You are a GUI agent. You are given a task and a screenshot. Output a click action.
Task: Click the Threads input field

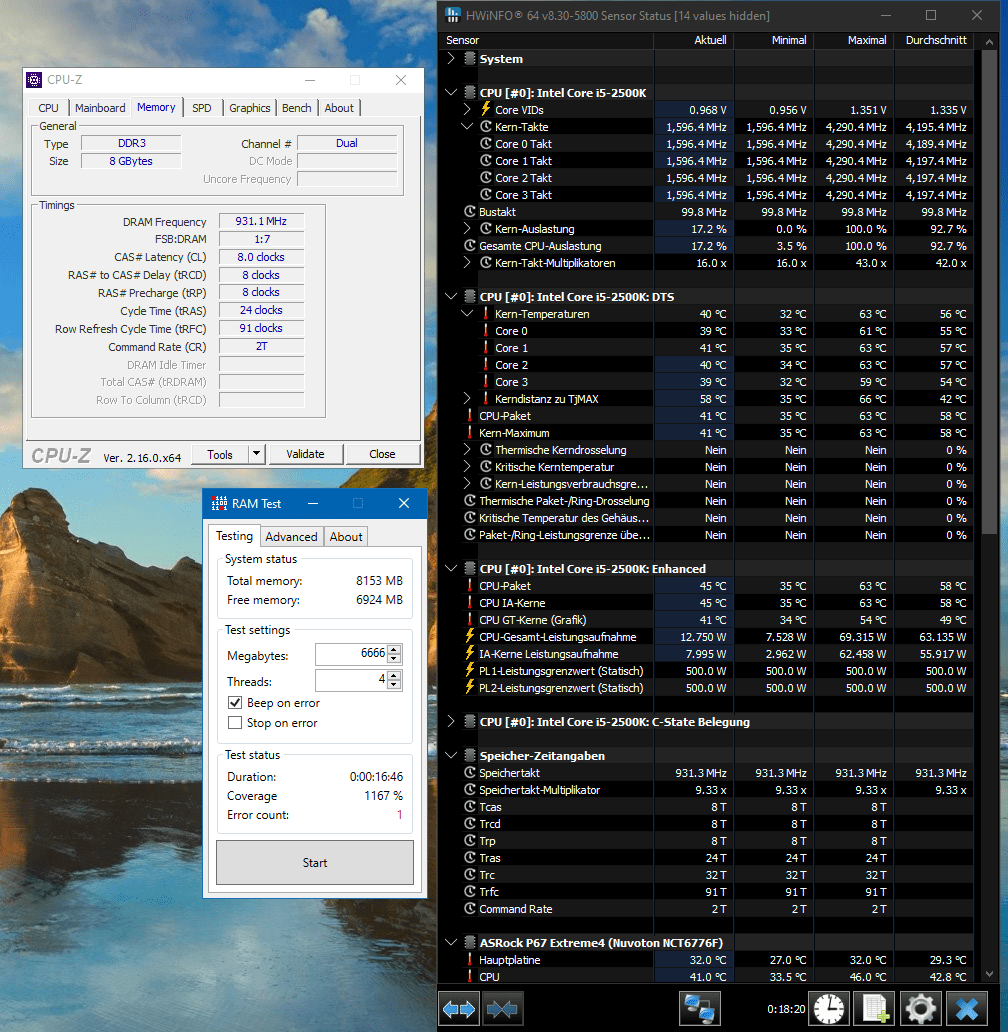(351, 680)
